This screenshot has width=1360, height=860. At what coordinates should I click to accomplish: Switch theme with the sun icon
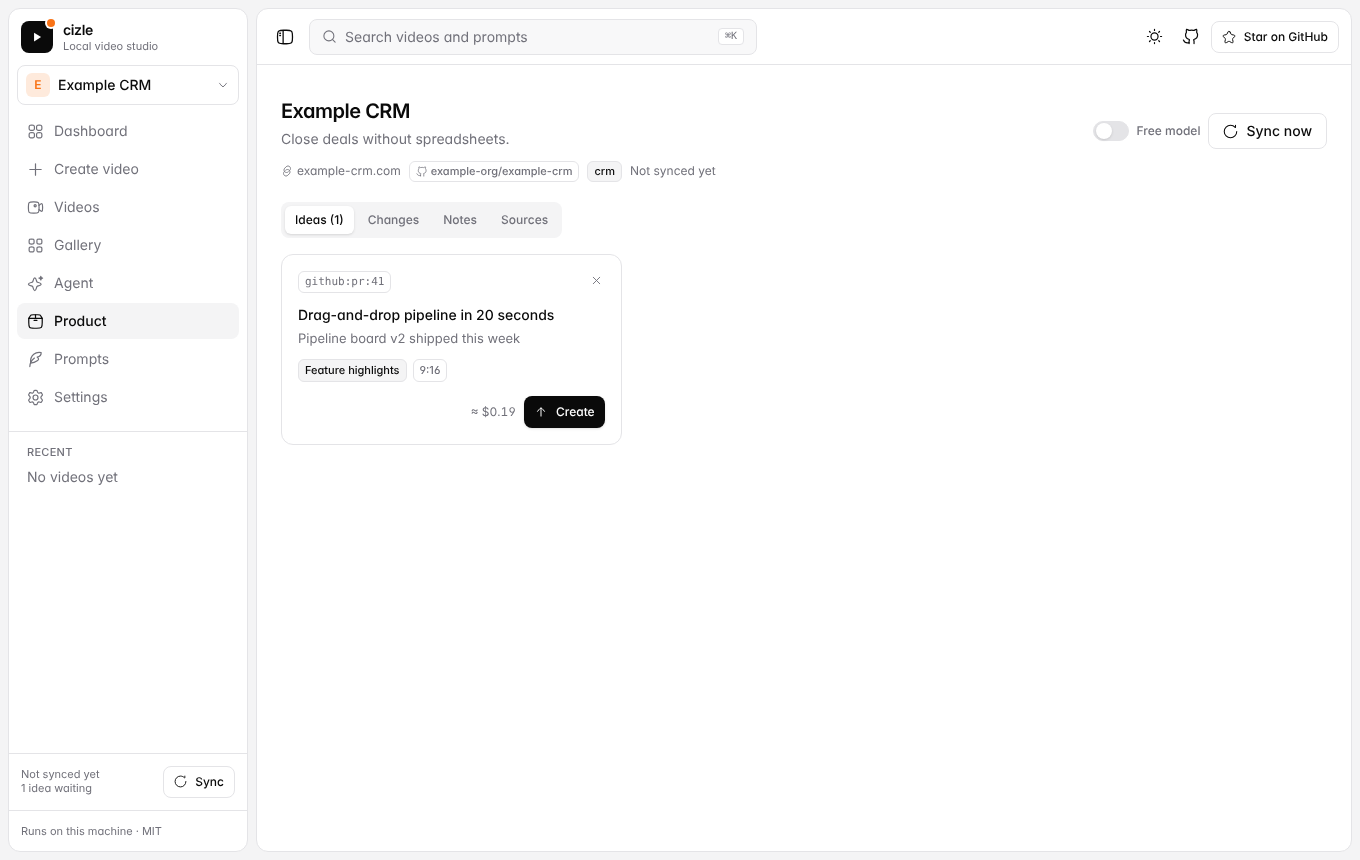pyautogui.click(x=1155, y=37)
